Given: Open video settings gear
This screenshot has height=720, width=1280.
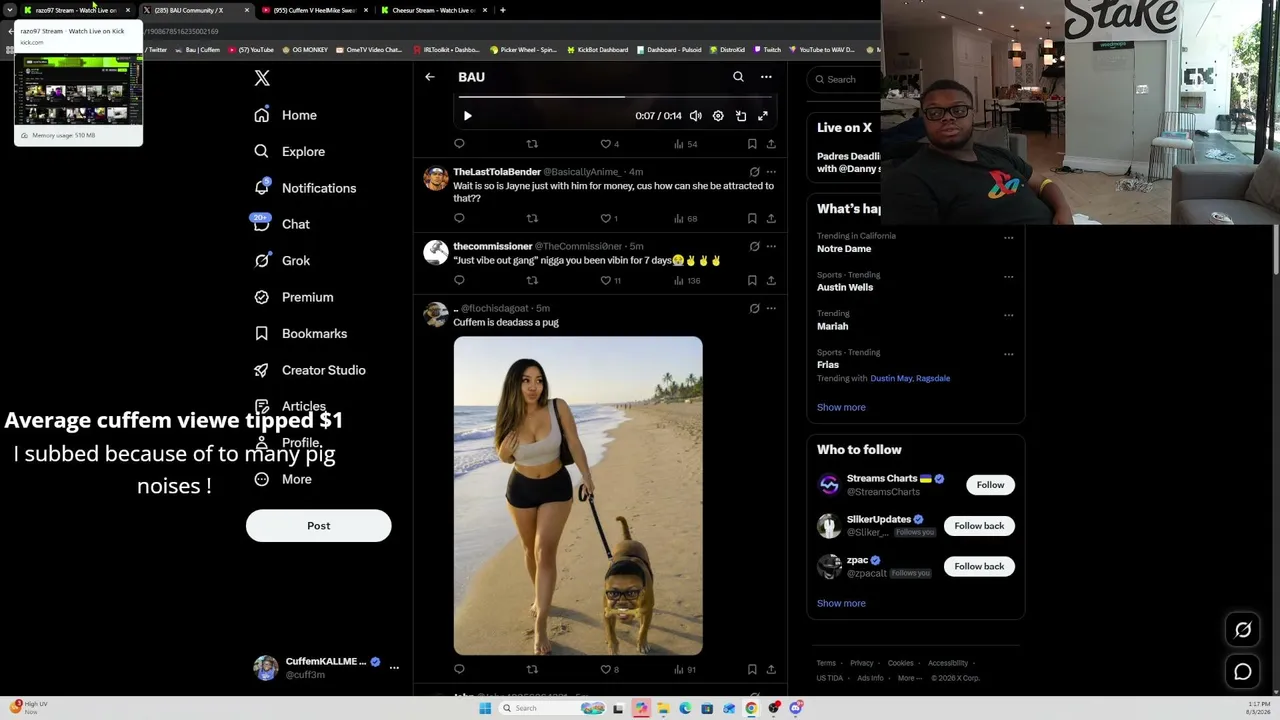Looking at the screenshot, I should 718,116.
